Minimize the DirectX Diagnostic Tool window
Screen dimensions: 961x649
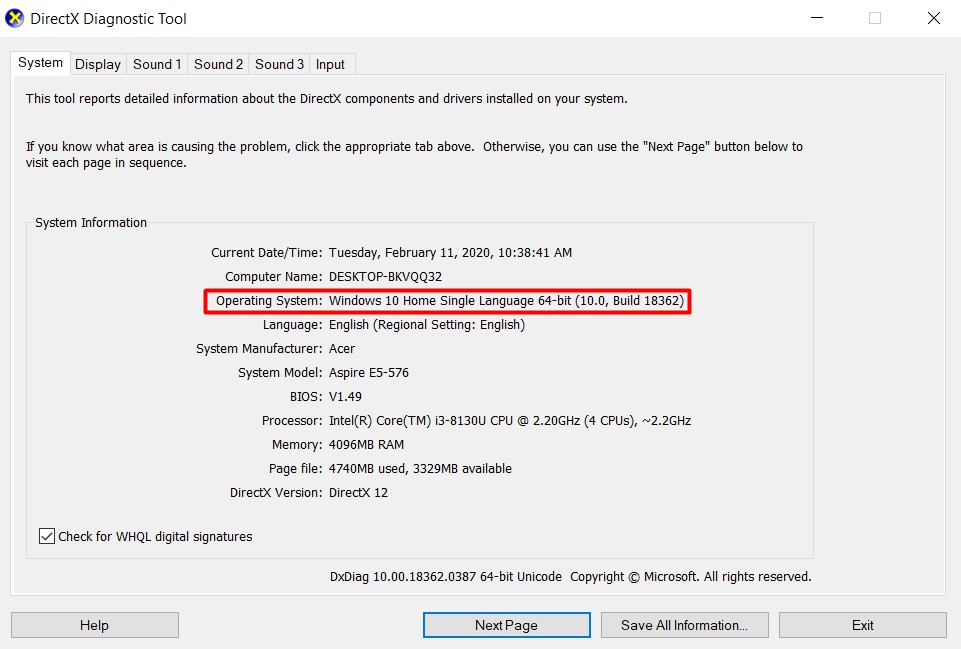point(817,18)
